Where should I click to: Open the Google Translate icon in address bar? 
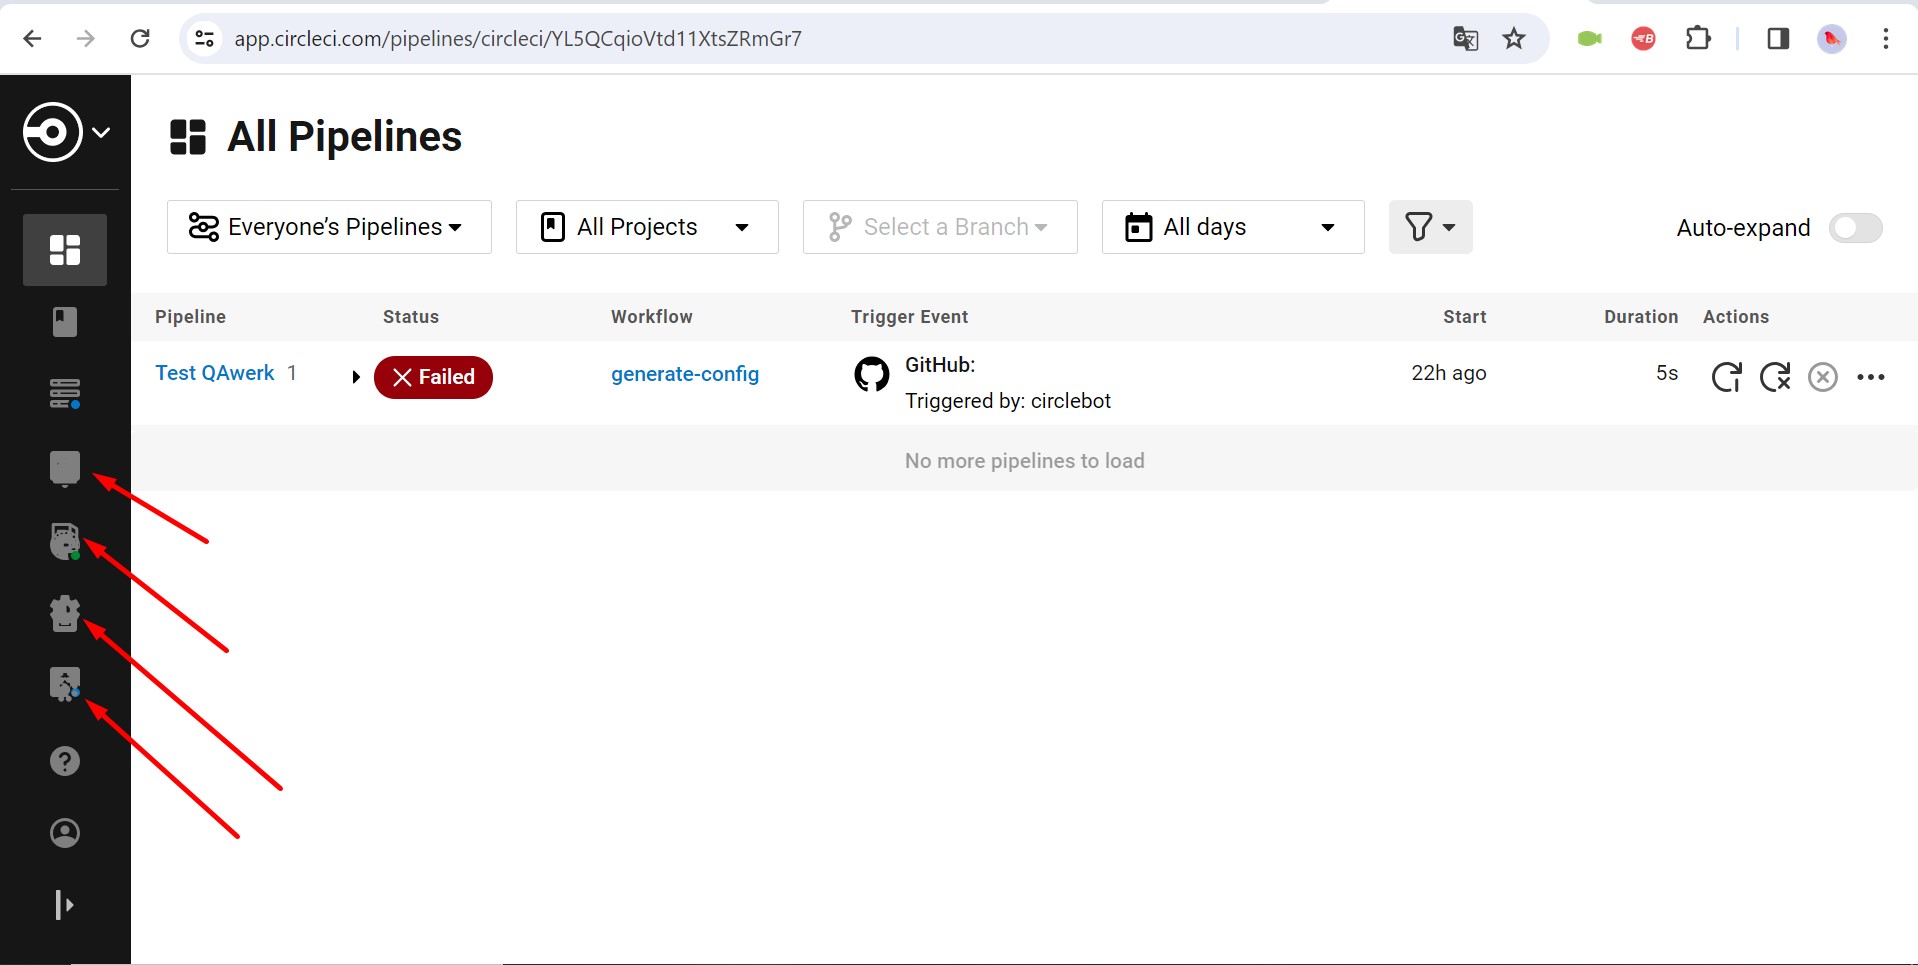click(1466, 39)
